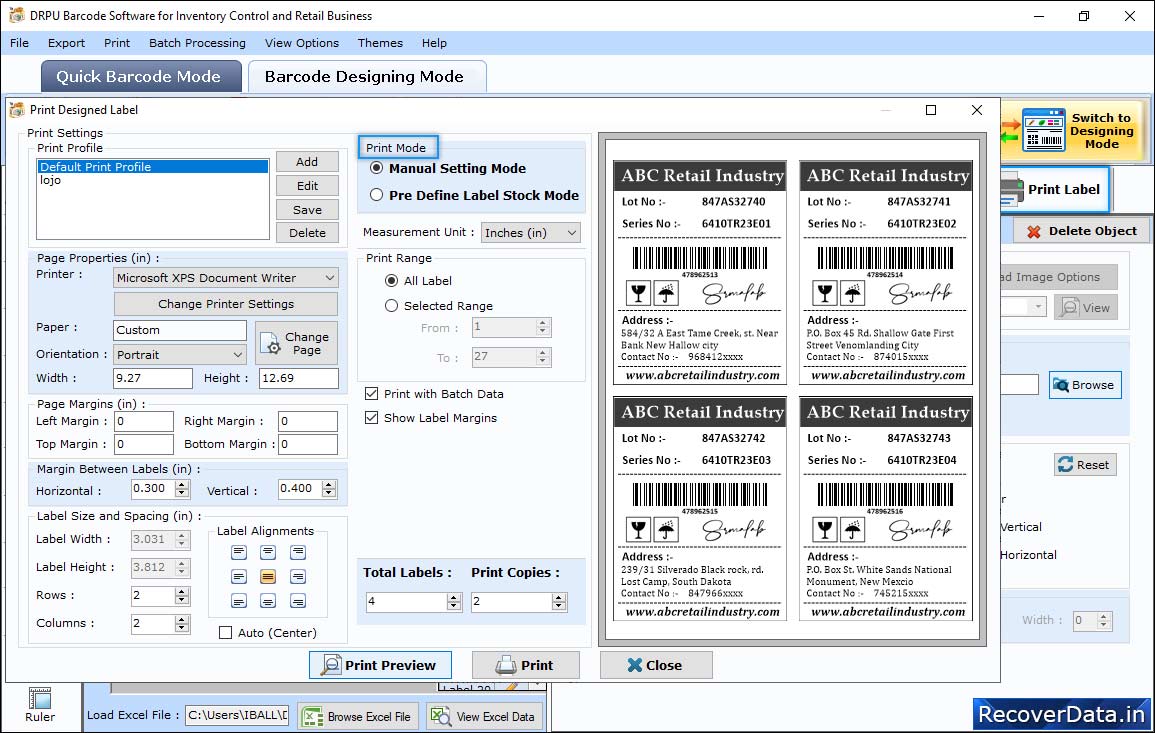
Task: Click the page Width input field
Action: point(152,378)
